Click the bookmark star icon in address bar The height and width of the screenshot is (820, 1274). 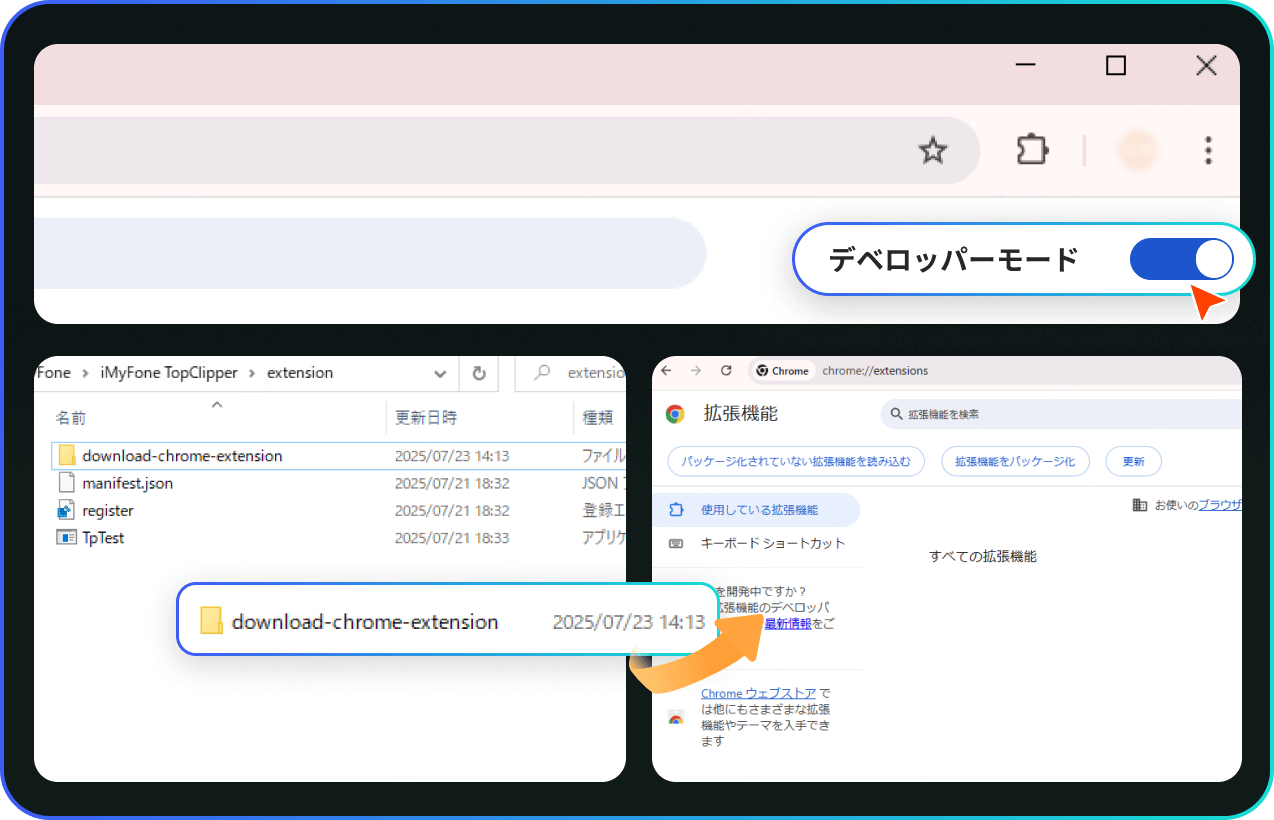pos(932,151)
